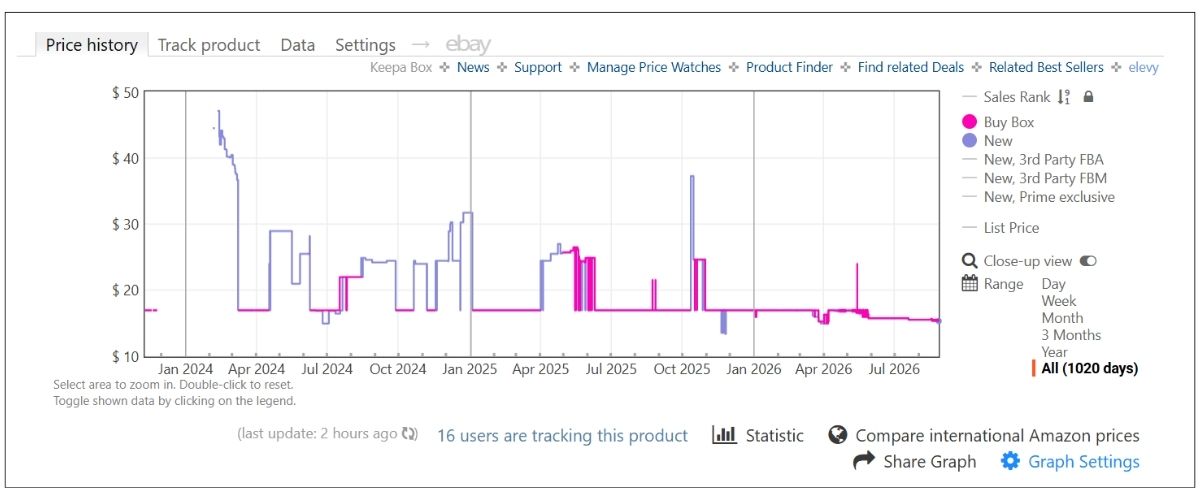Click the Graph Settings gear icon
Viewport: 1200px width, 500px height.
pyautogui.click(x=1010, y=461)
